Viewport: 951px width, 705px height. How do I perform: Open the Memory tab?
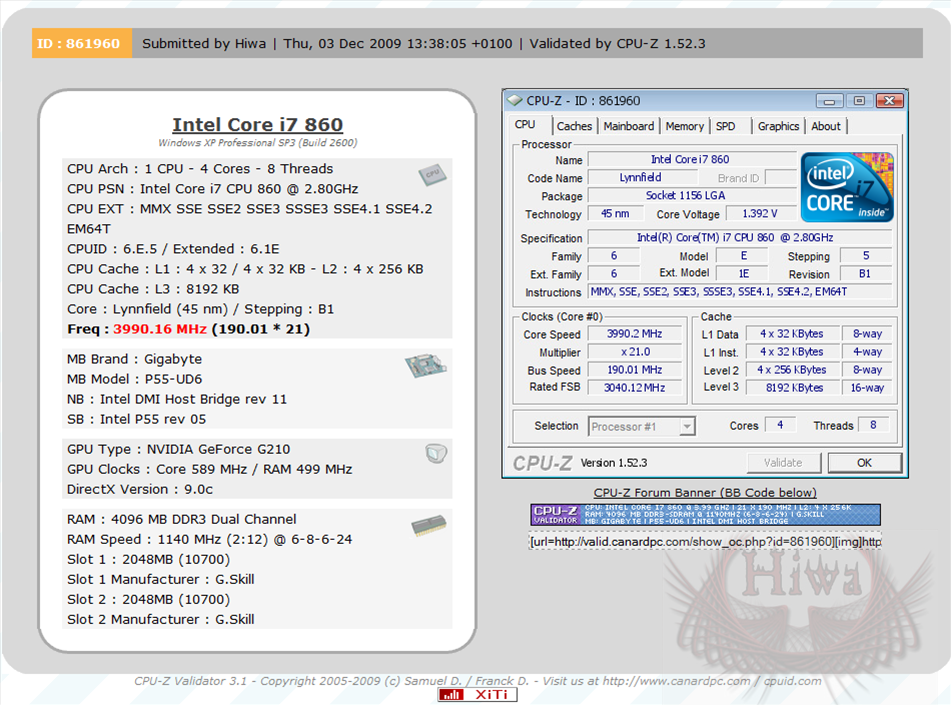click(x=684, y=126)
